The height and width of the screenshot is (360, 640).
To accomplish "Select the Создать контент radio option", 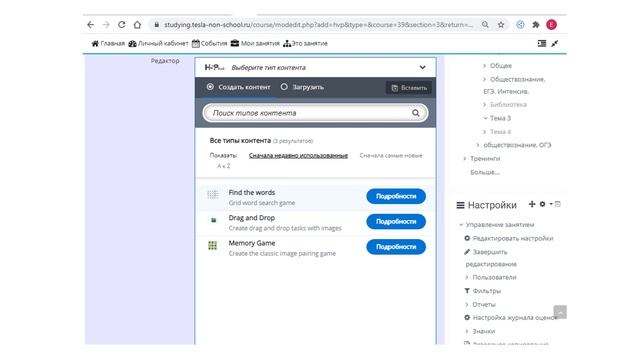I will (238, 87).
